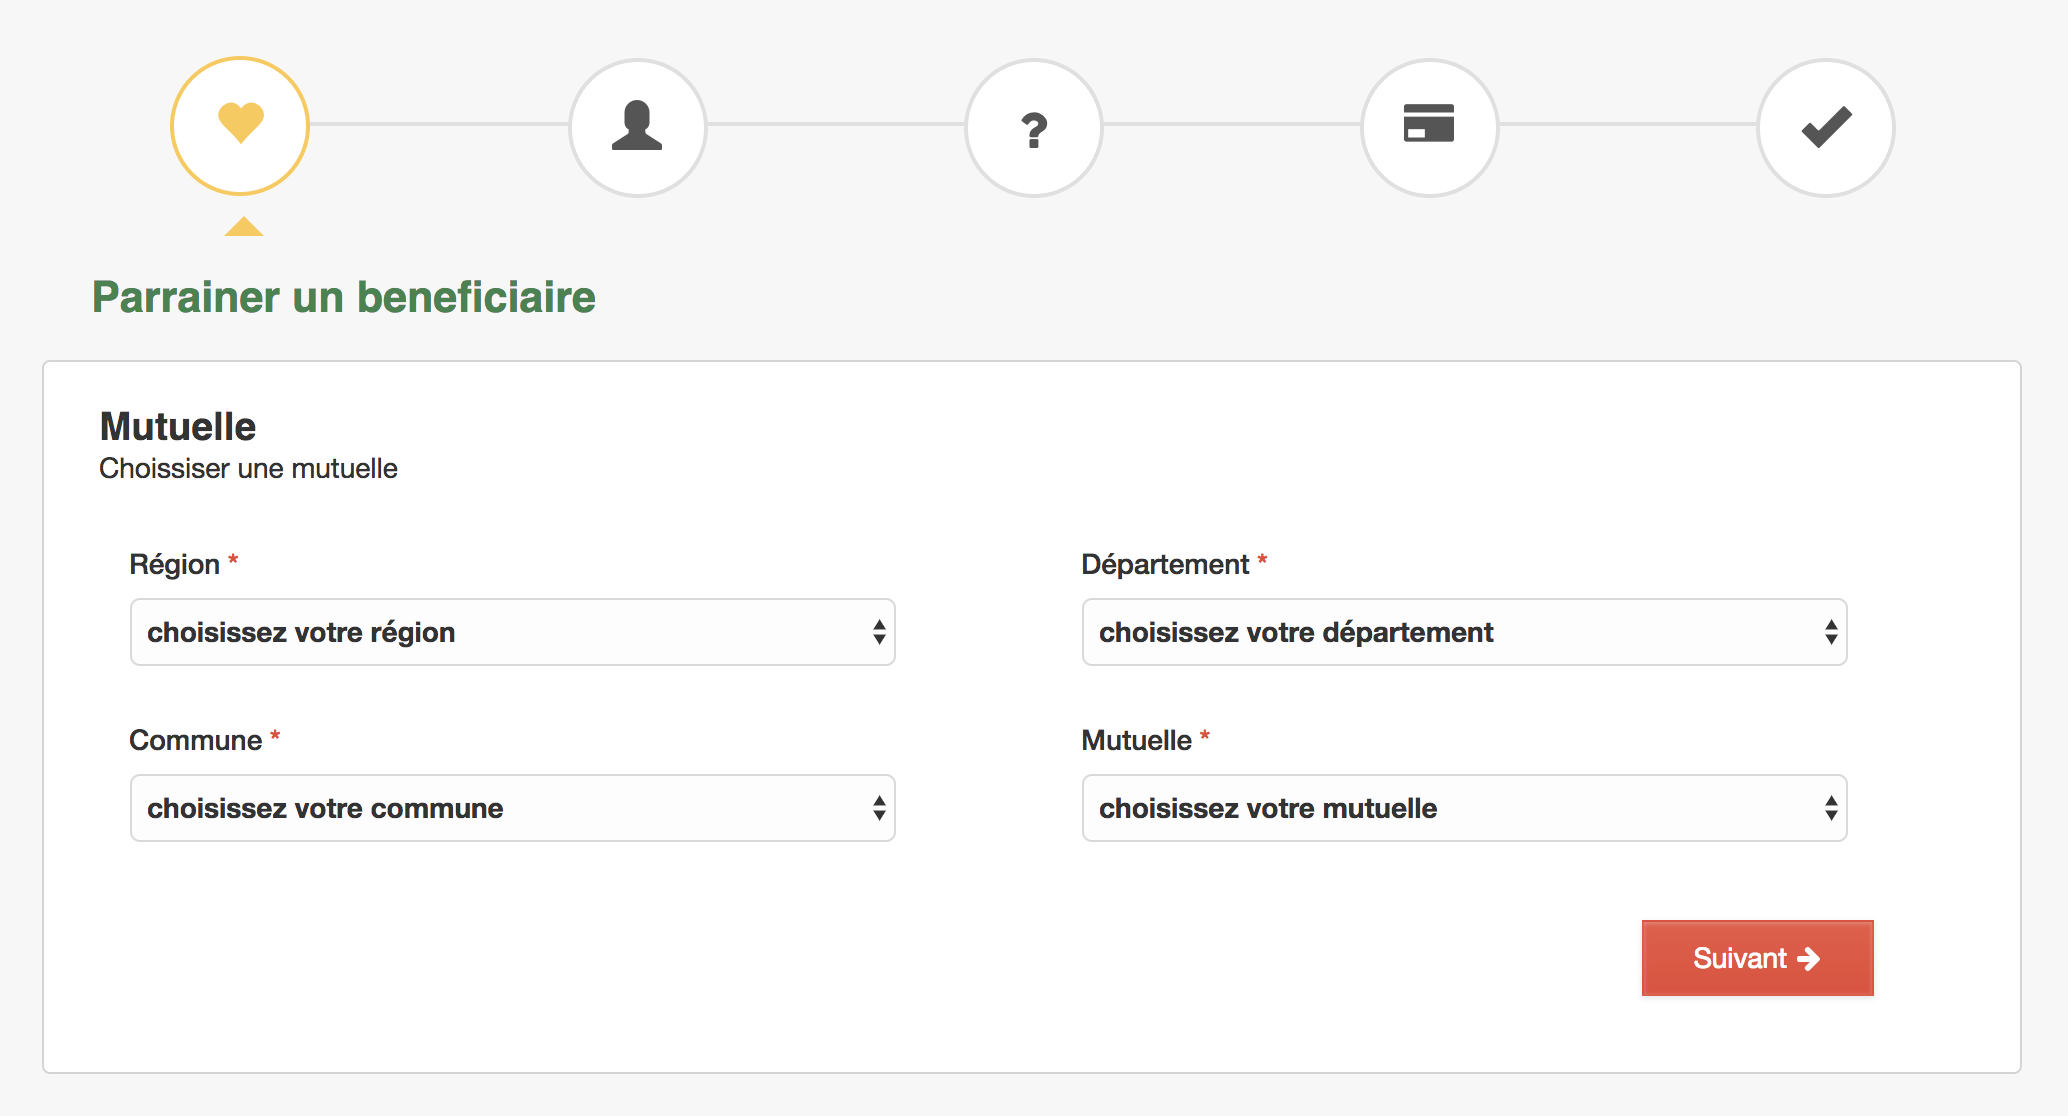Viewport: 2068px width, 1116px height.
Task: Jump to the checkmark confirmation step
Action: [1825, 127]
